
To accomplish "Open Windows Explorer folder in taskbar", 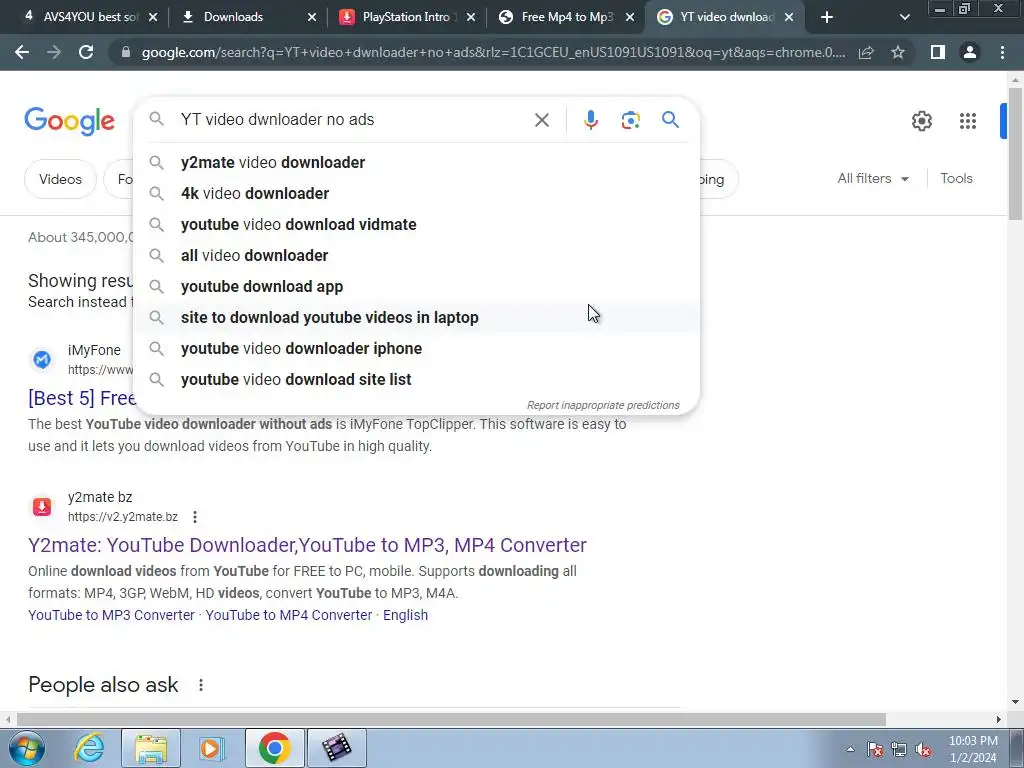I will 151,748.
